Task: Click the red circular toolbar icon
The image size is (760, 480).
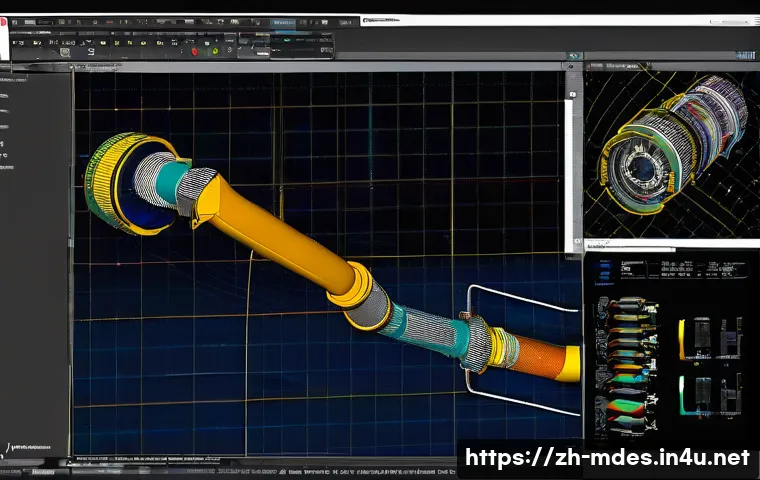Action: click(195, 51)
